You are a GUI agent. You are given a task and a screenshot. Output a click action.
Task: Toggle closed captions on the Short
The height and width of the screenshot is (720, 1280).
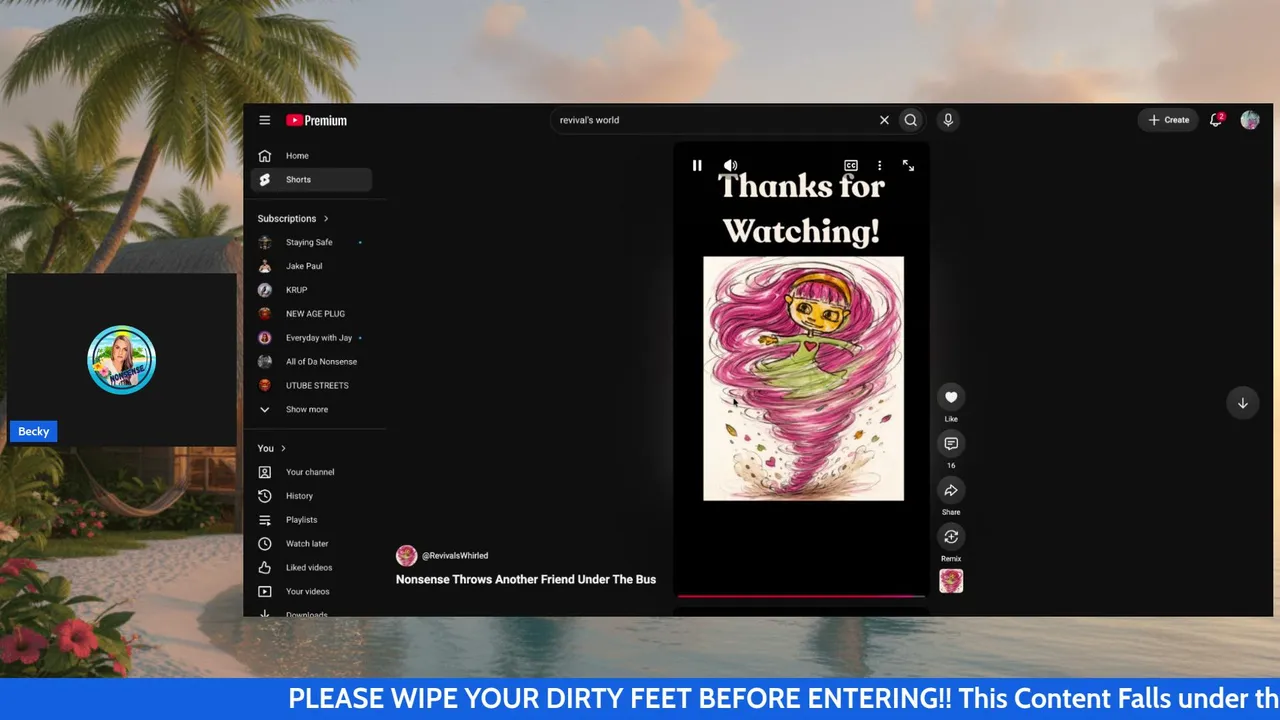tap(851, 166)
